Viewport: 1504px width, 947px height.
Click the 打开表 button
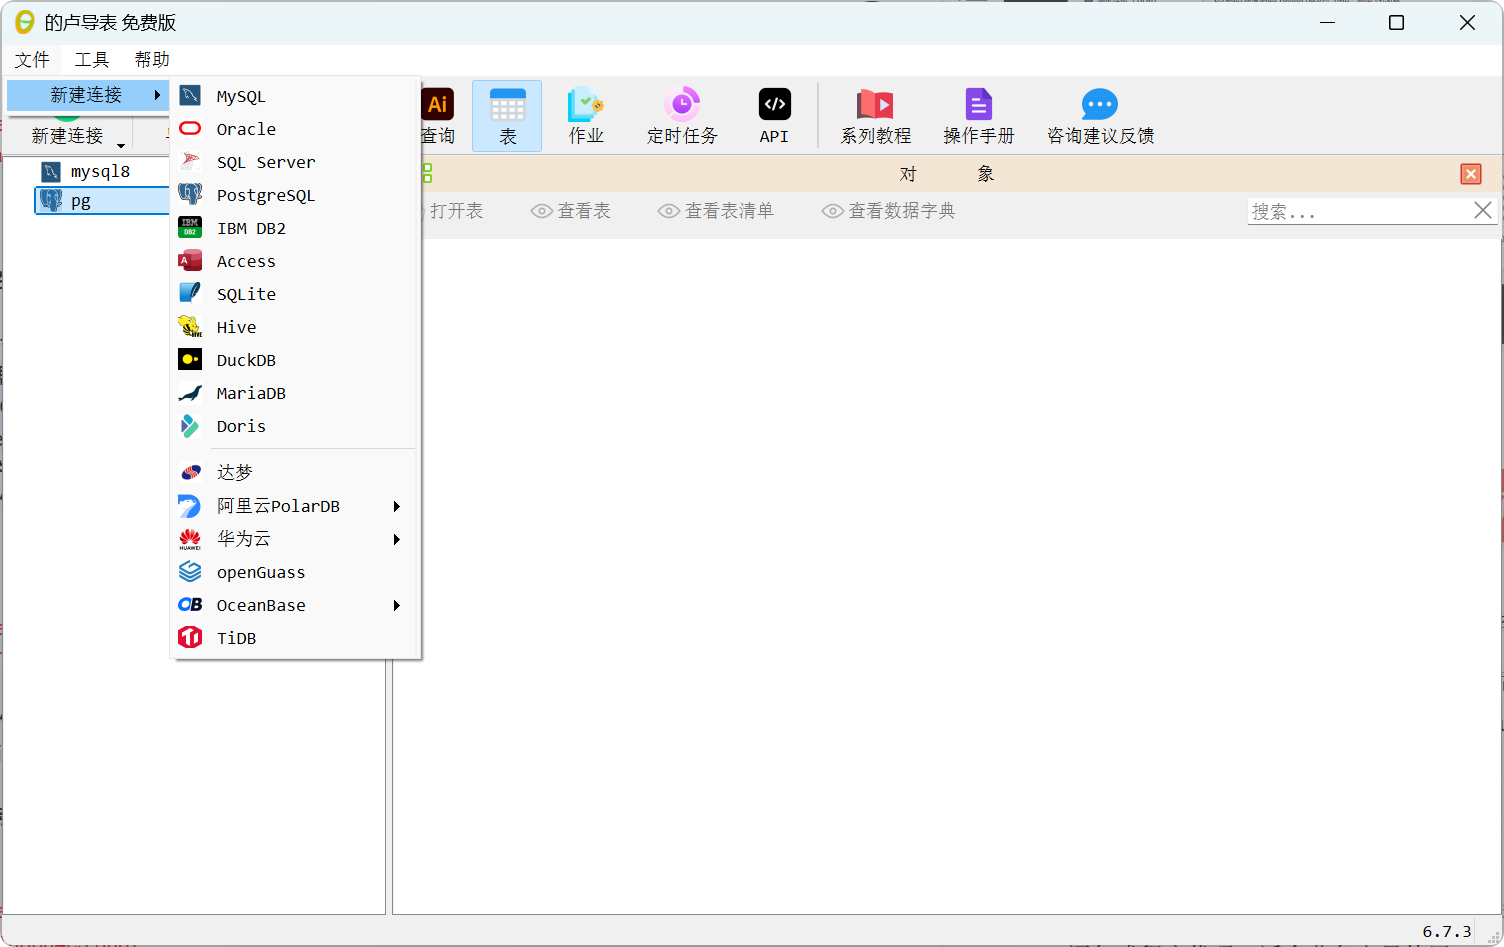click(452, 211)
